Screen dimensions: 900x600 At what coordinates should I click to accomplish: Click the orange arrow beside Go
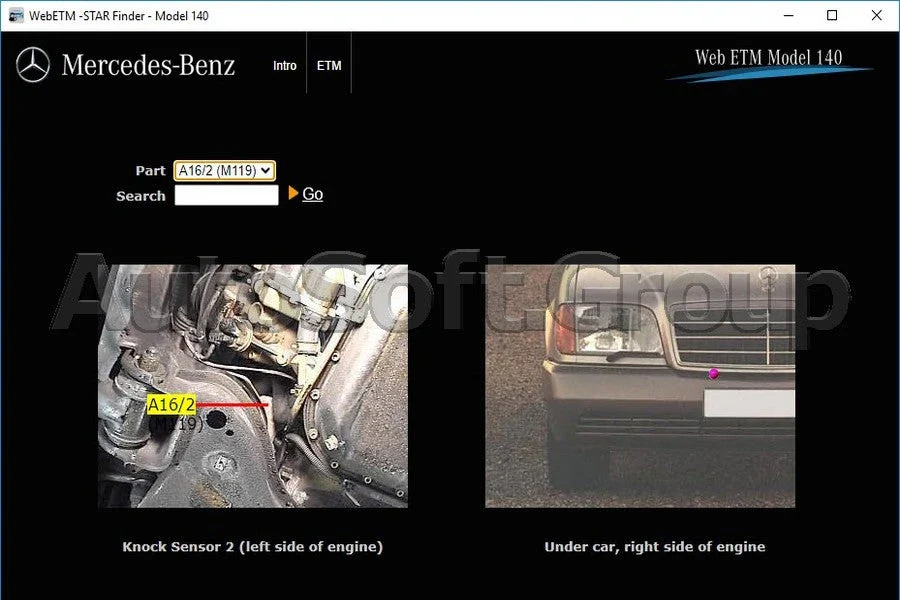293,193
